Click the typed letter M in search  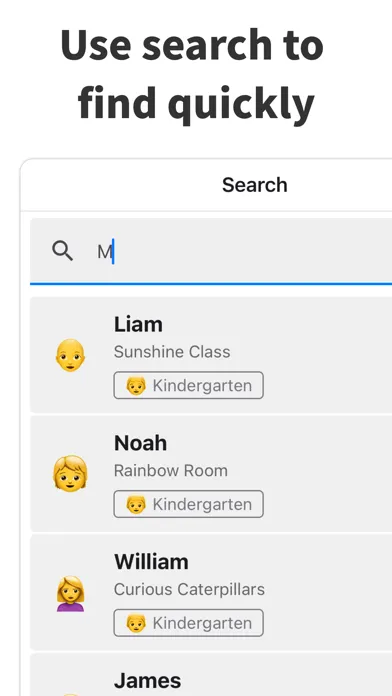click(104, 252)
